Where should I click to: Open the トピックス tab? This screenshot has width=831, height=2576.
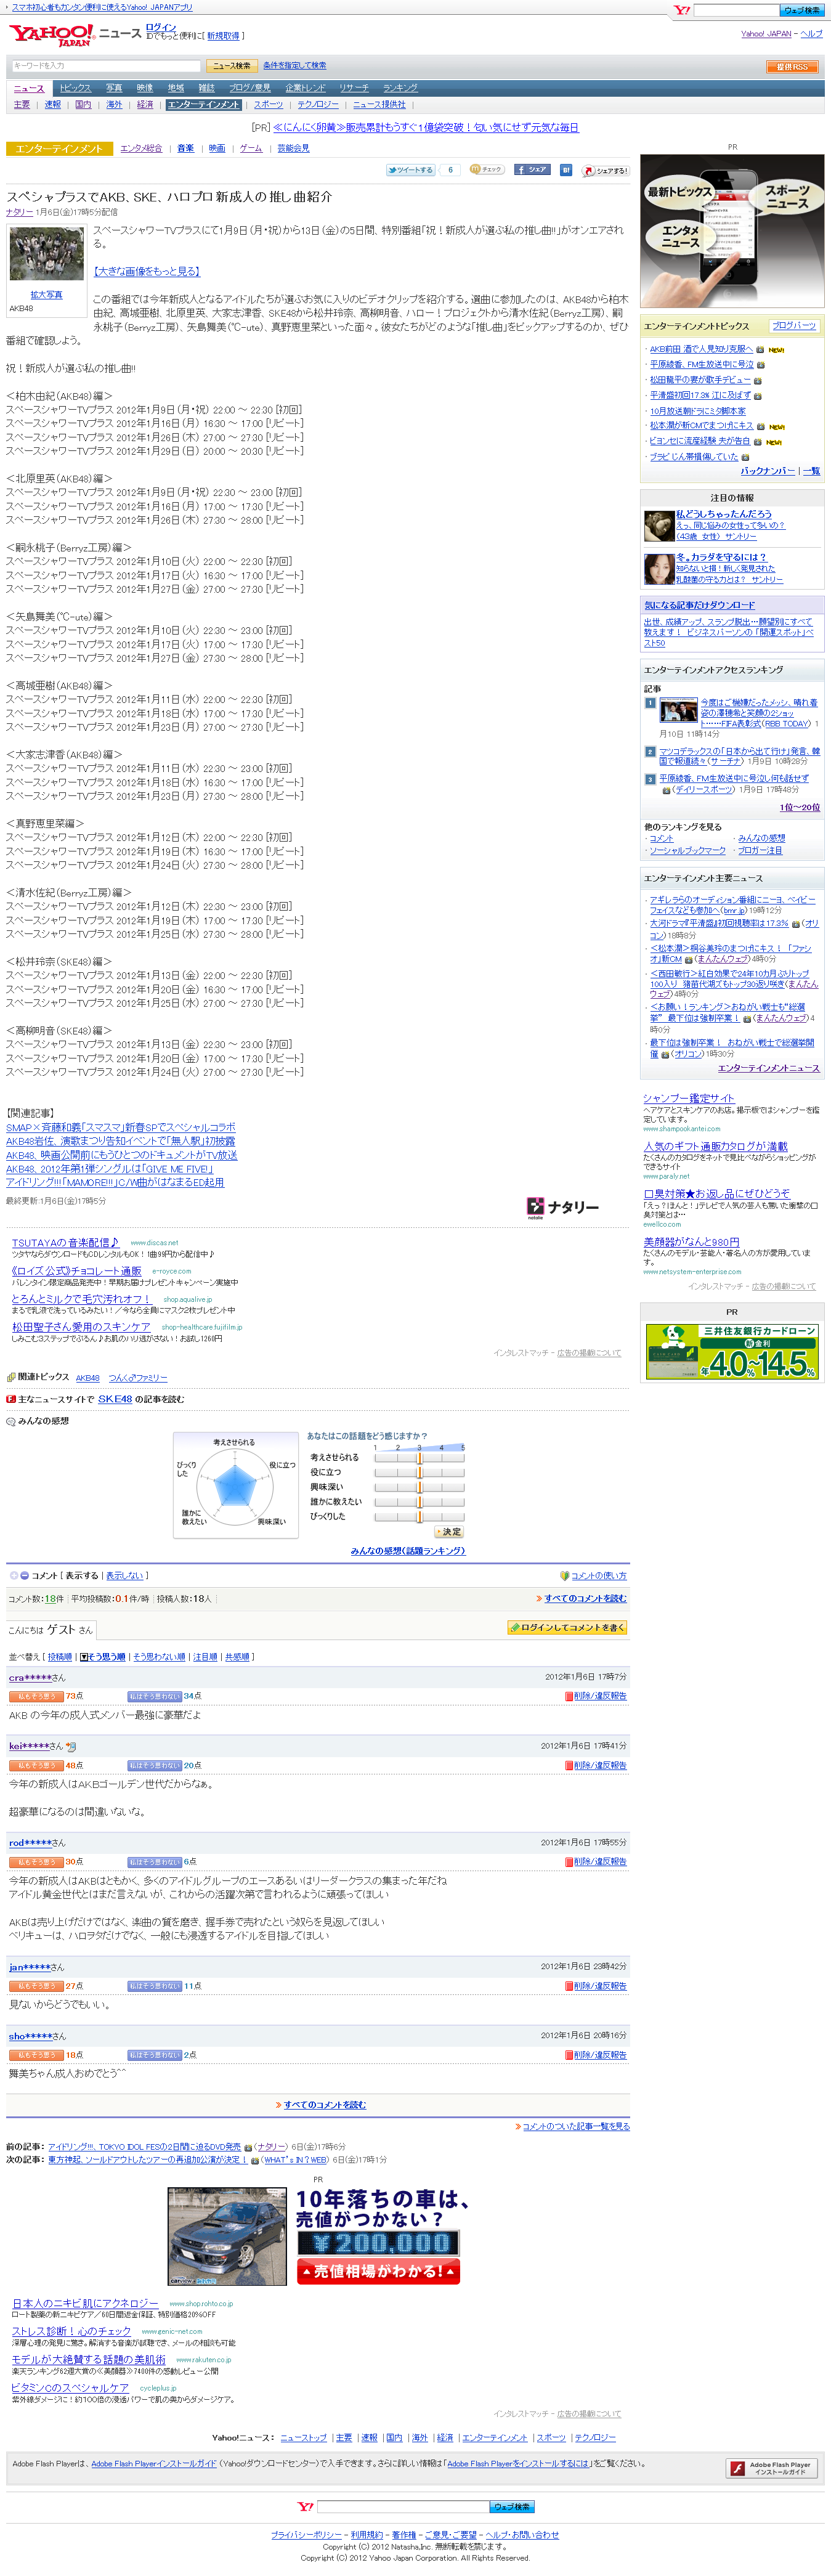pyautogui.click(x=75, y=88)
